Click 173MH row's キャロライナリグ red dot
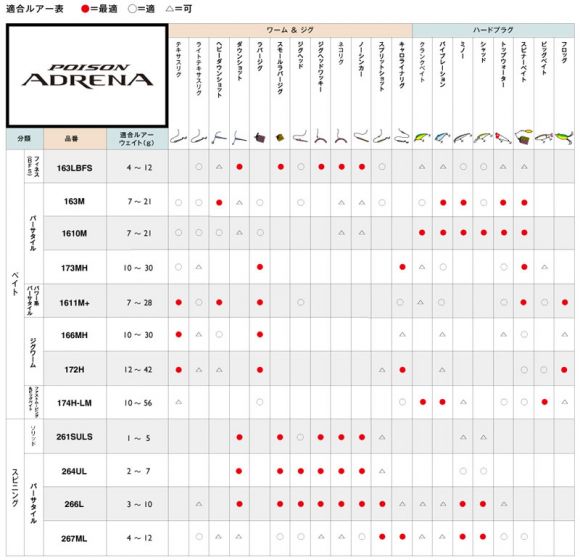This screenshot has height=560, width=580. [402, 267]
